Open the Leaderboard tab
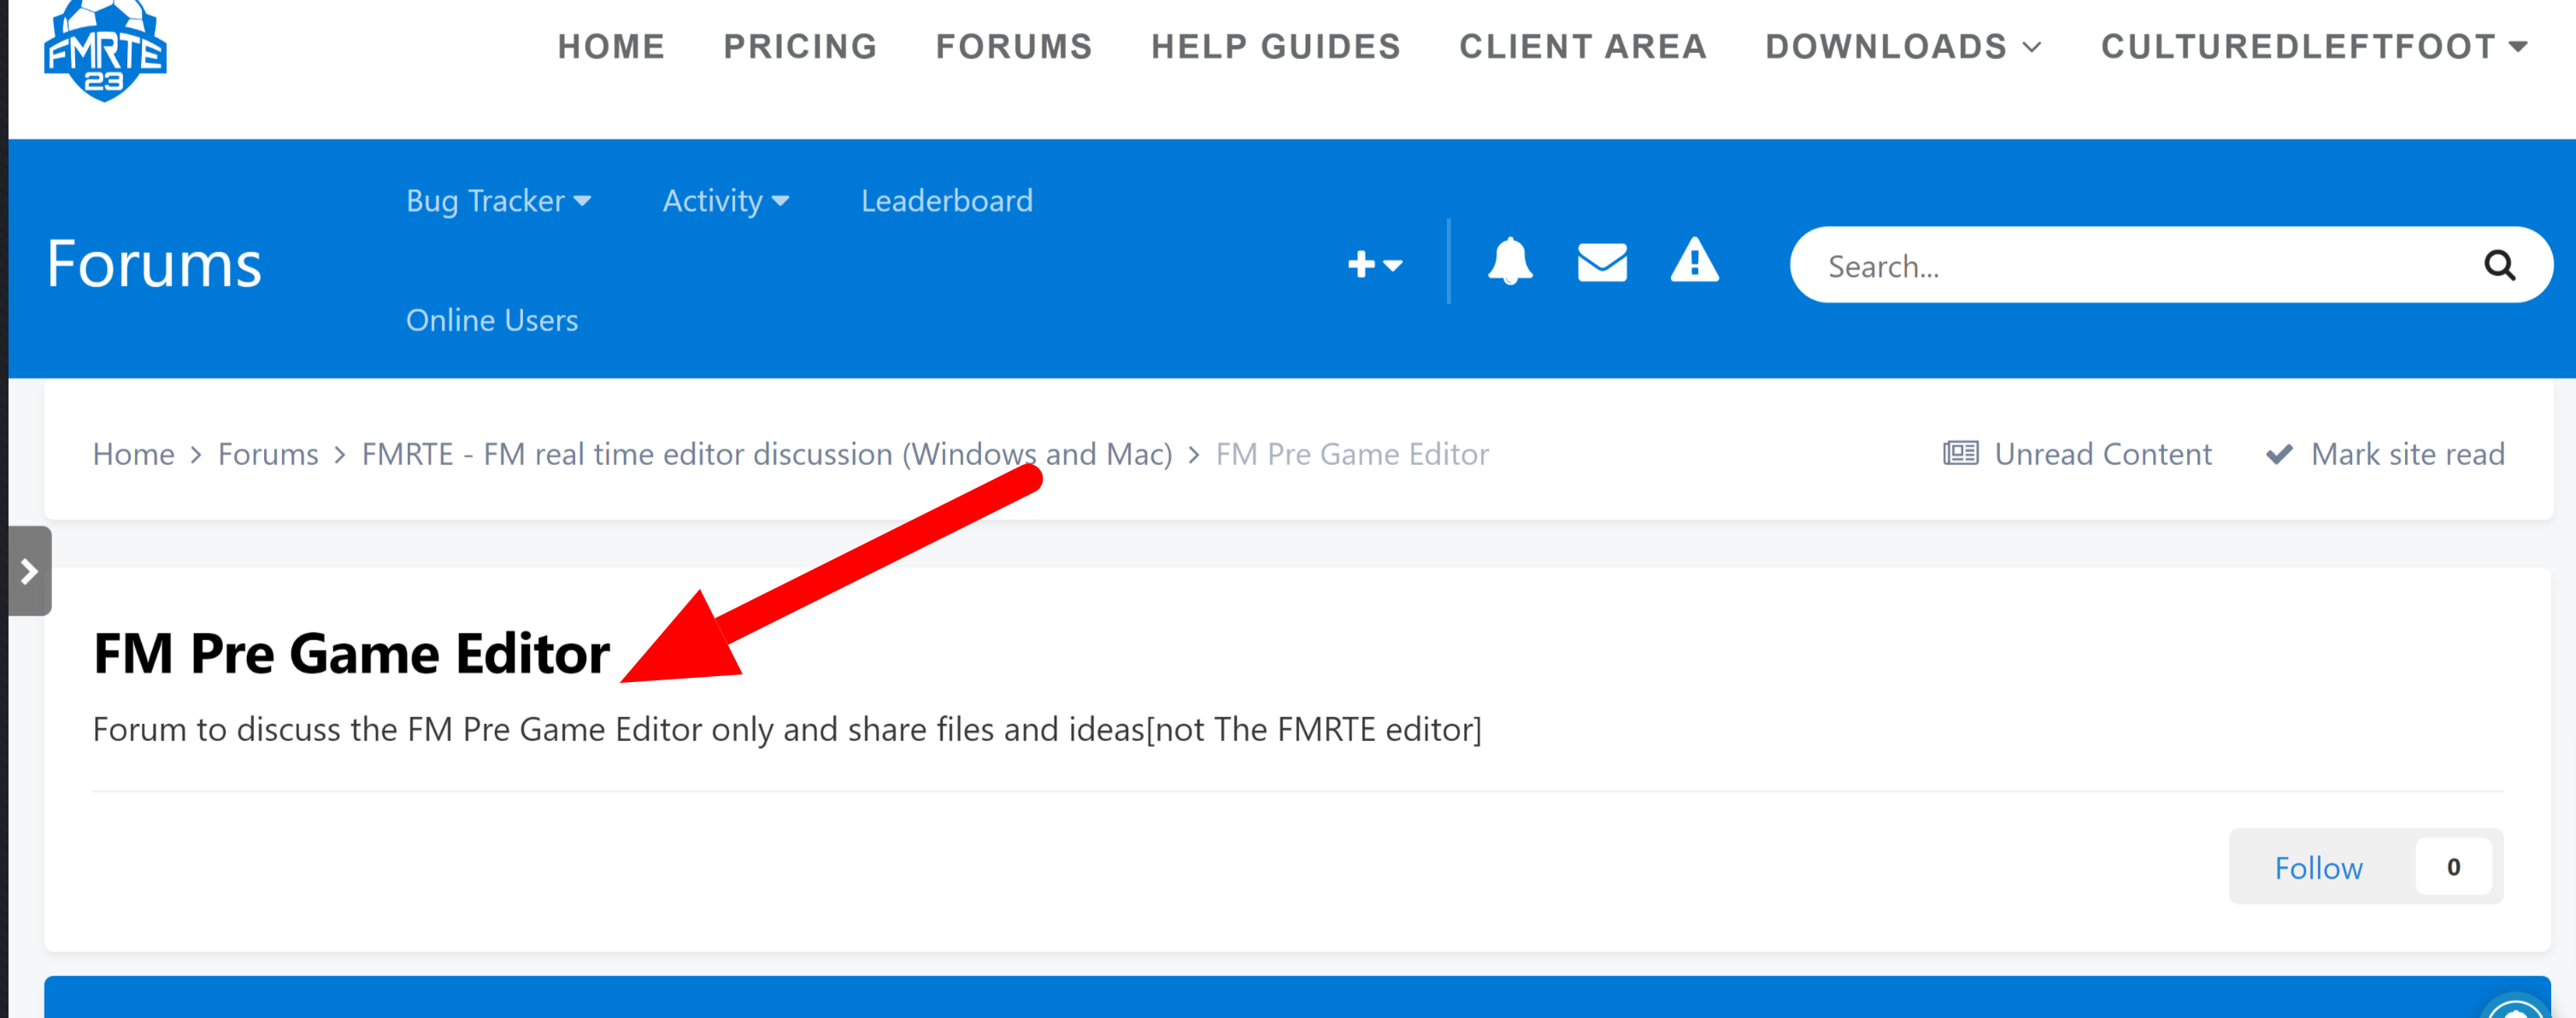 click(947, 201)
